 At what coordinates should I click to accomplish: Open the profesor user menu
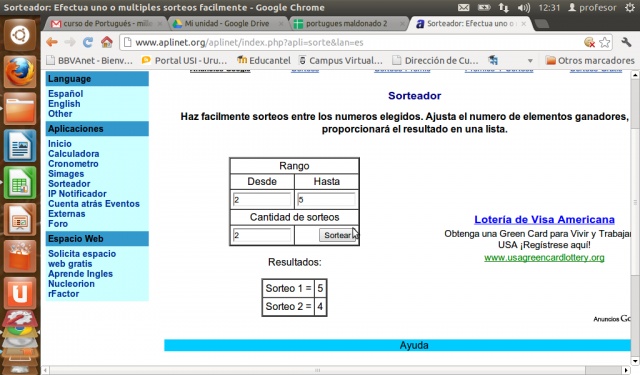click(x=592, y=7)
